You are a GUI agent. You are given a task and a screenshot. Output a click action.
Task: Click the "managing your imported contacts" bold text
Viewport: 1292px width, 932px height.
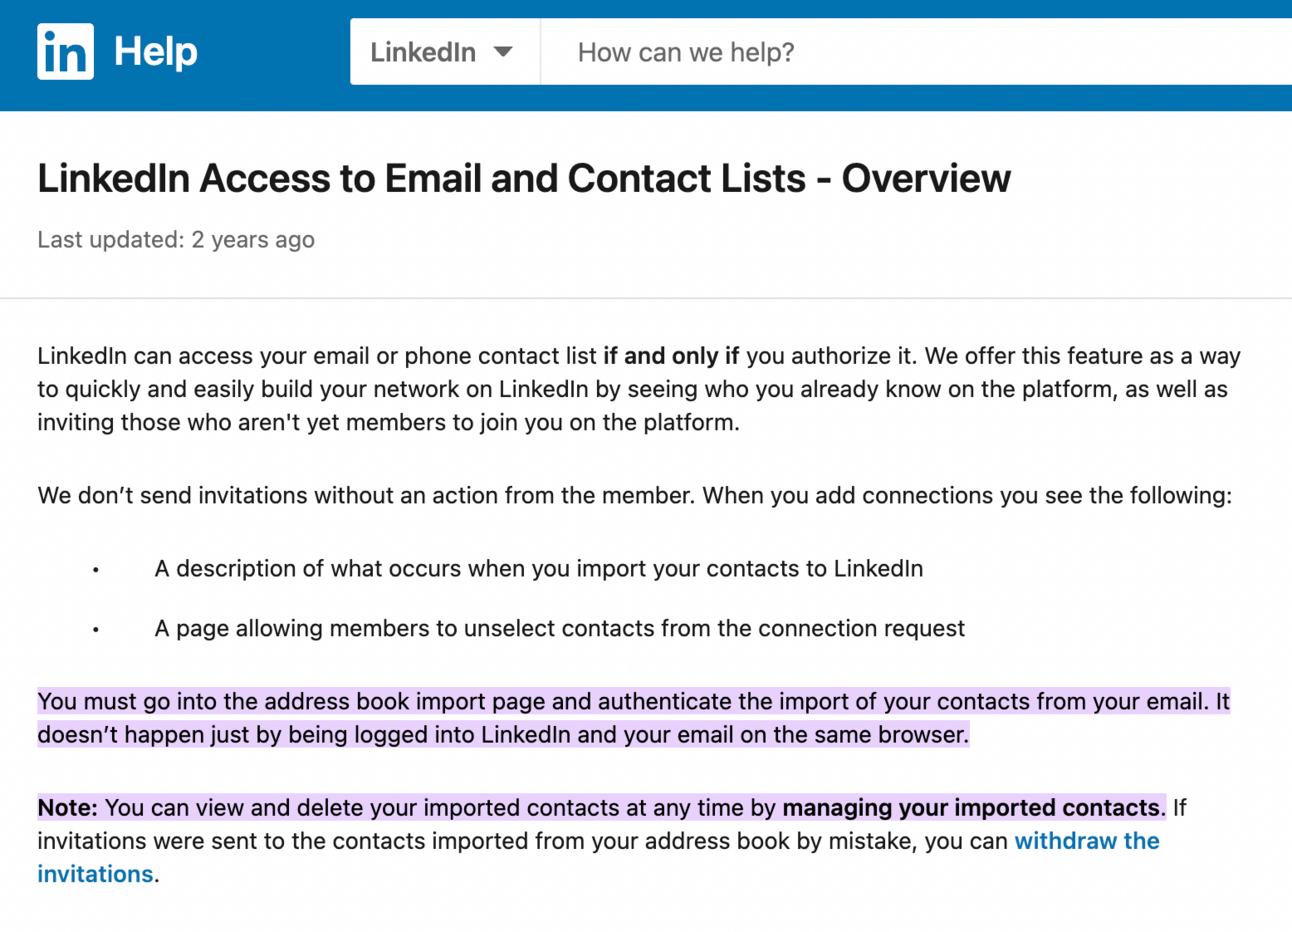point(971,808)
